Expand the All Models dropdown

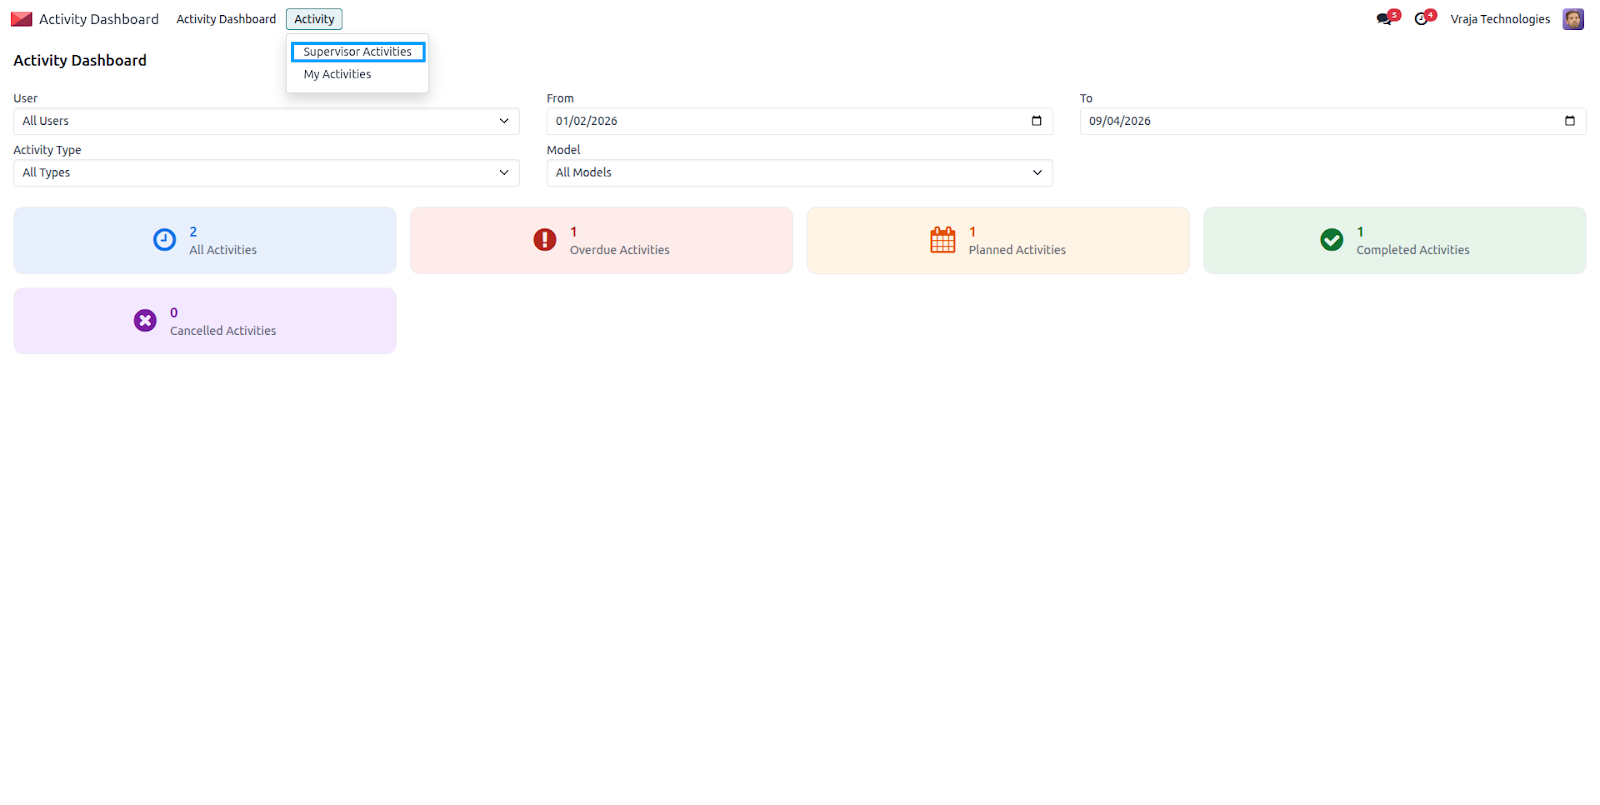click(799, 173)
